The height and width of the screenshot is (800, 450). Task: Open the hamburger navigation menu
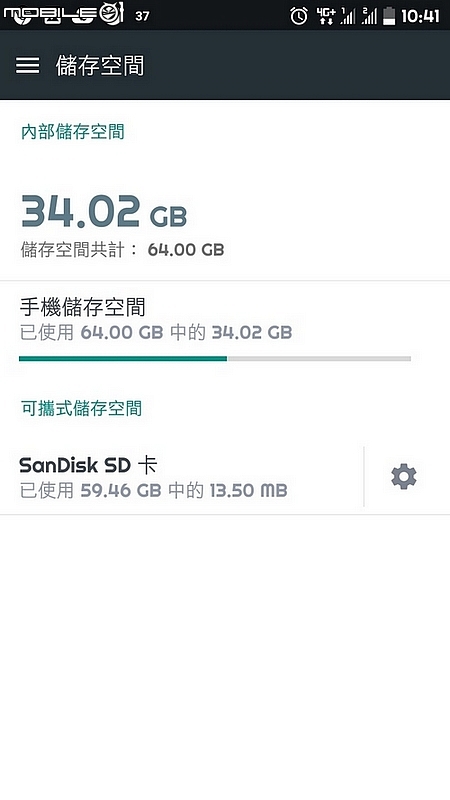click(28, 65)
